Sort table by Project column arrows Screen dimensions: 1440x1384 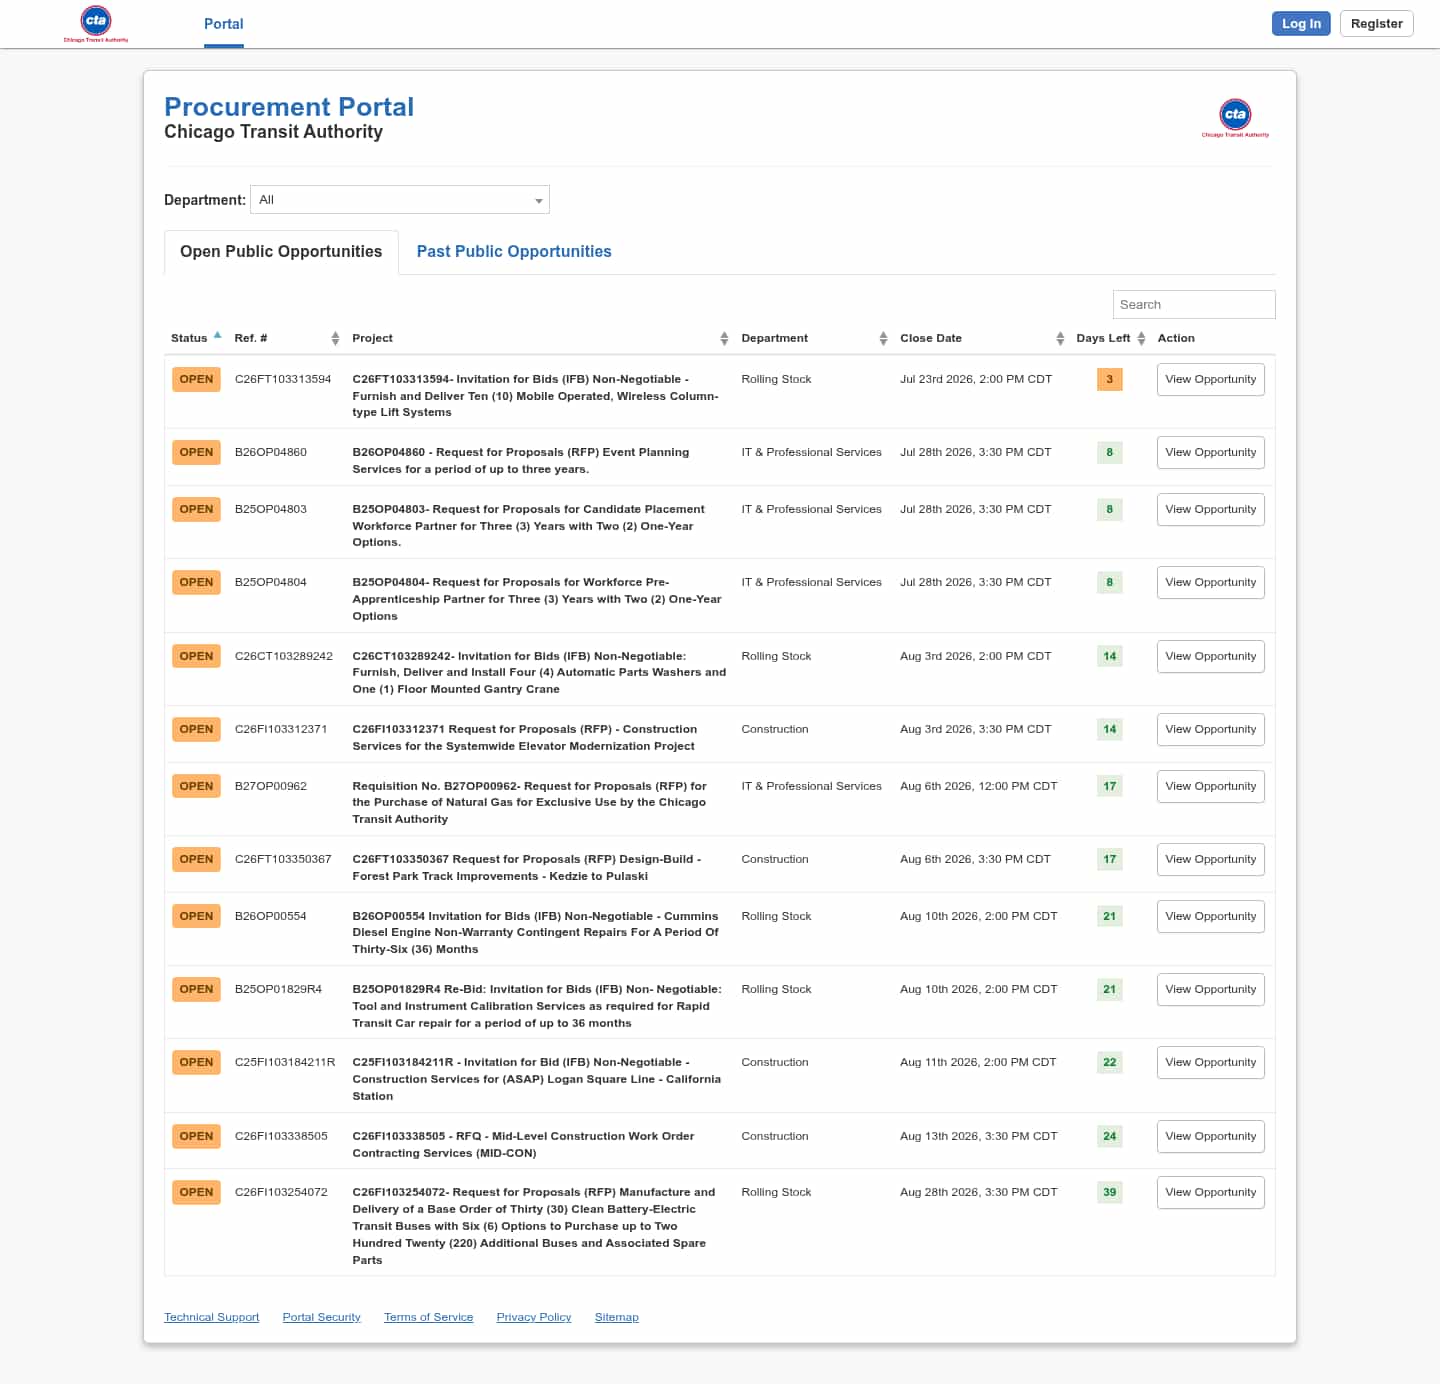(x=724, y=339)
